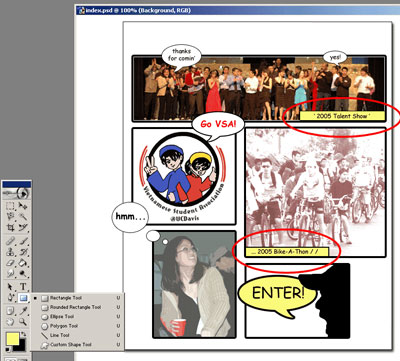Screen dimensions: 400x361
Task: Click the sepia bike-a-thon photo
Action: pyautogui.click(x=315, y=192)
